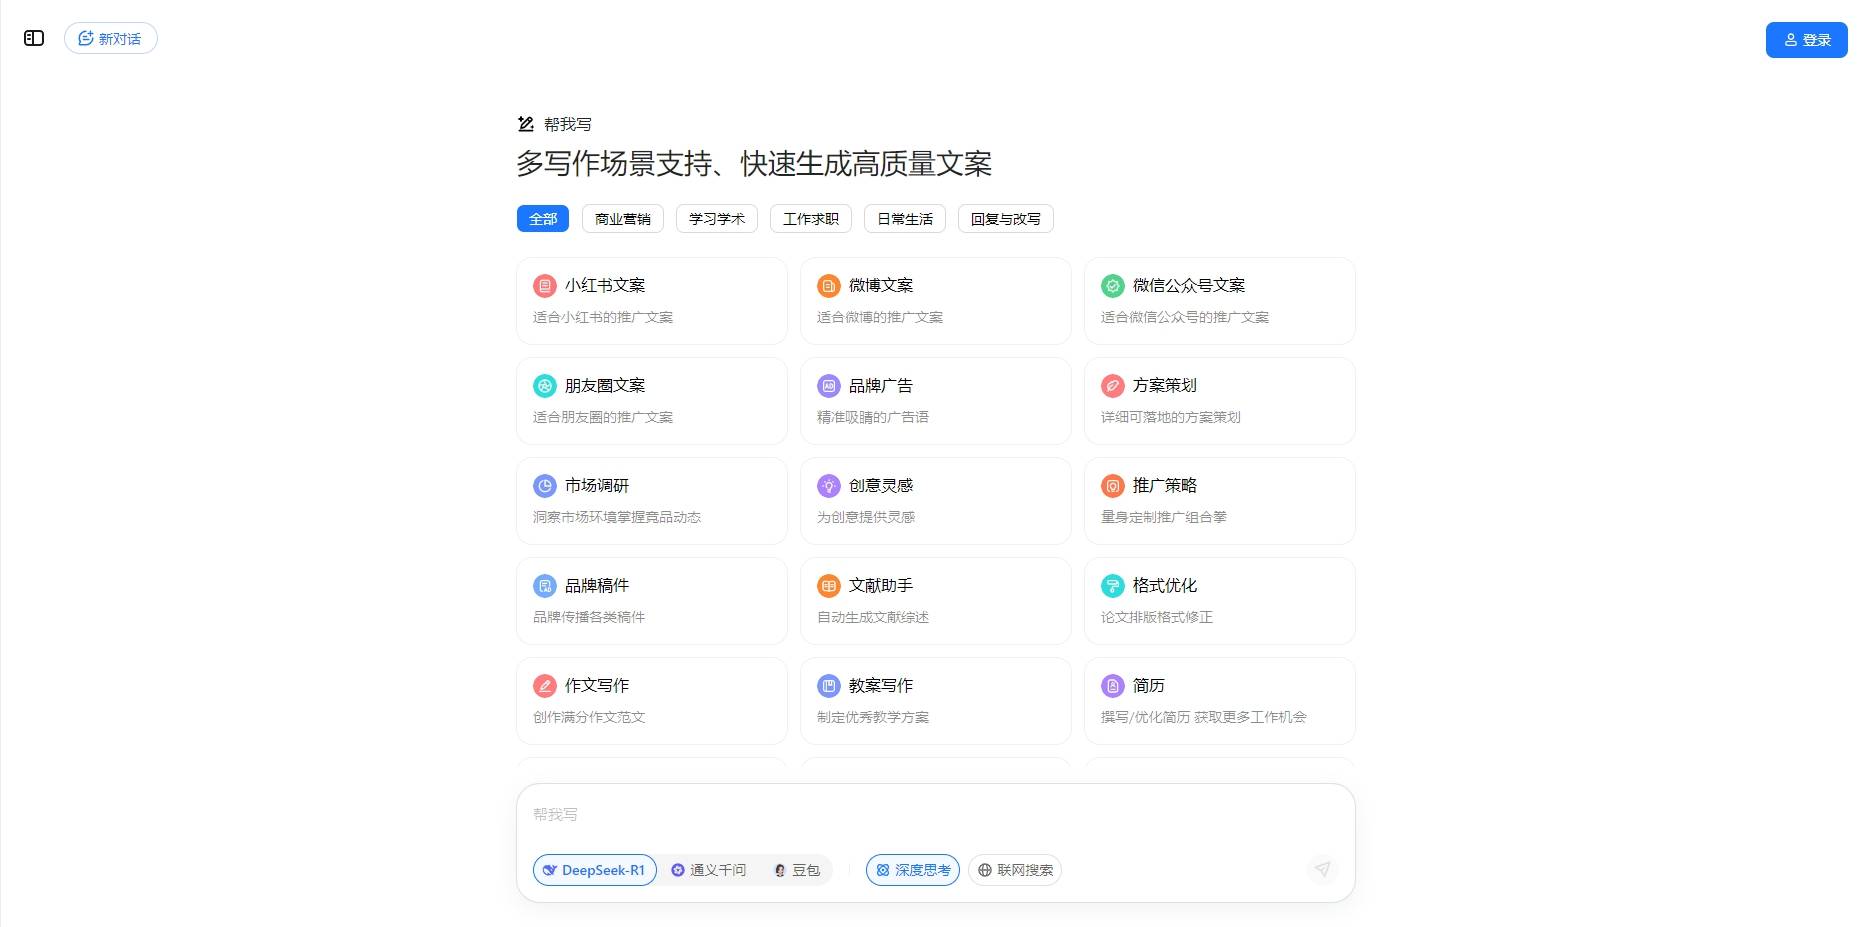Open 洞察市场环境掌握竞品动态 description
Image resolution: width=1872 pixels, height=927 pixels.
[617, 517]
